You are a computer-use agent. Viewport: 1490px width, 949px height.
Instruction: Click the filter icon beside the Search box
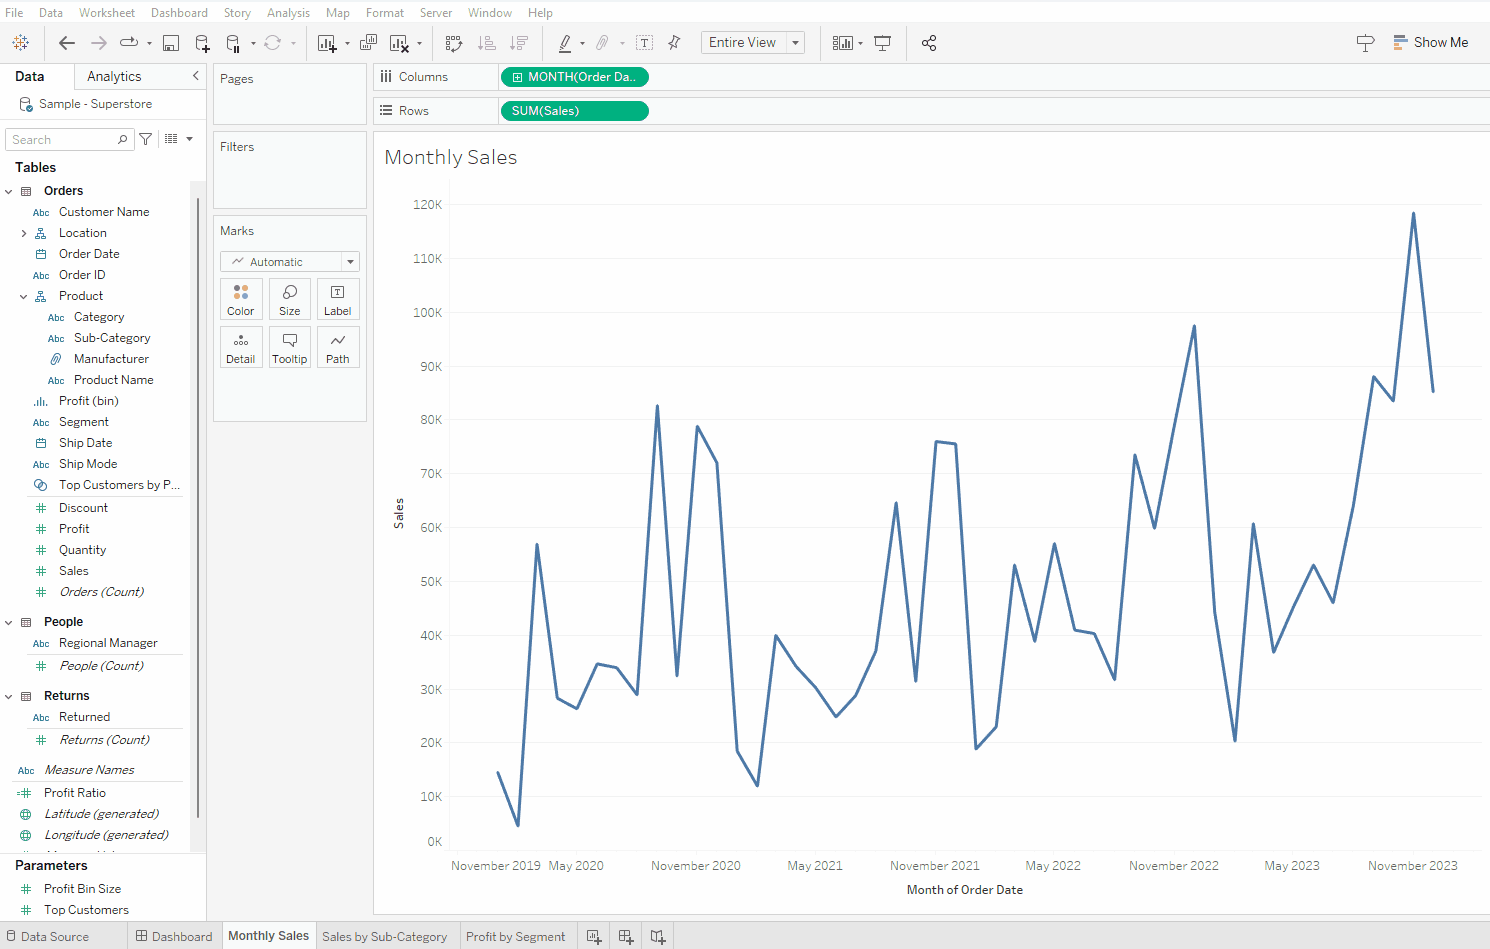click(146, 140)
